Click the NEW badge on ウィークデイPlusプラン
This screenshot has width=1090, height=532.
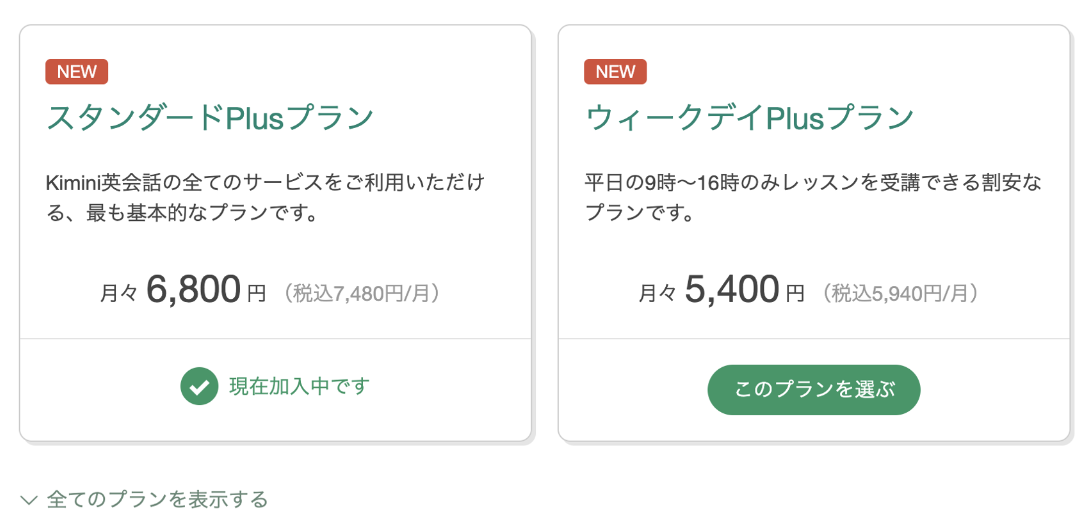tap(615, 72)
